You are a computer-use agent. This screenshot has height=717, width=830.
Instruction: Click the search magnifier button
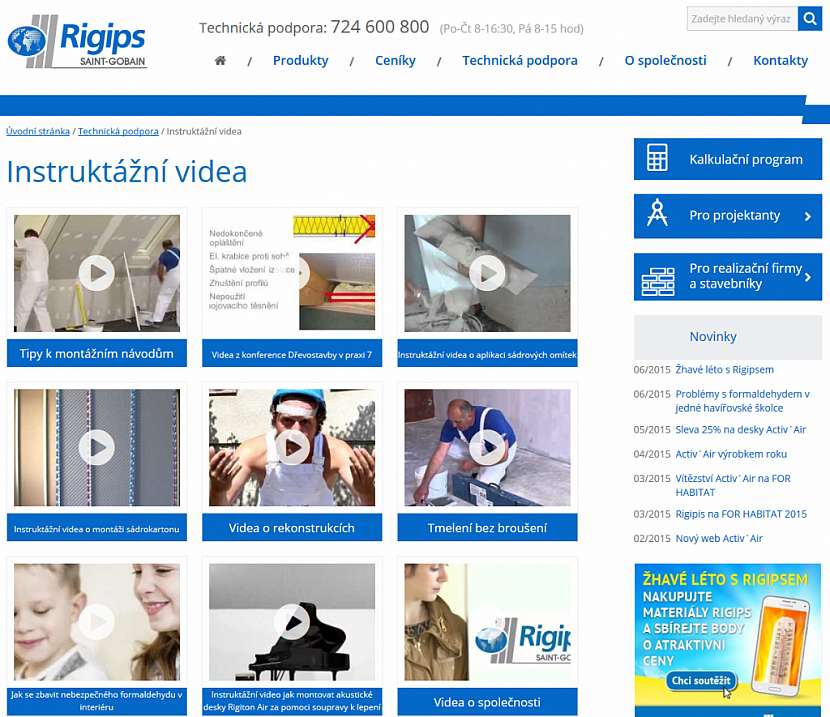coord(810,19)
